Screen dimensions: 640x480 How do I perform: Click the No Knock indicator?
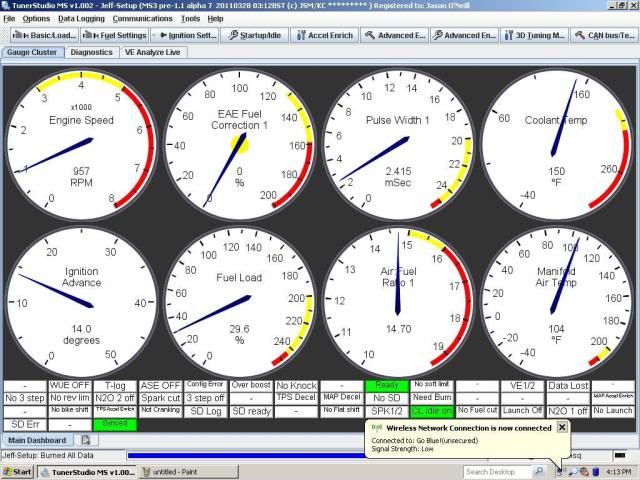click(x=296, y=385)
